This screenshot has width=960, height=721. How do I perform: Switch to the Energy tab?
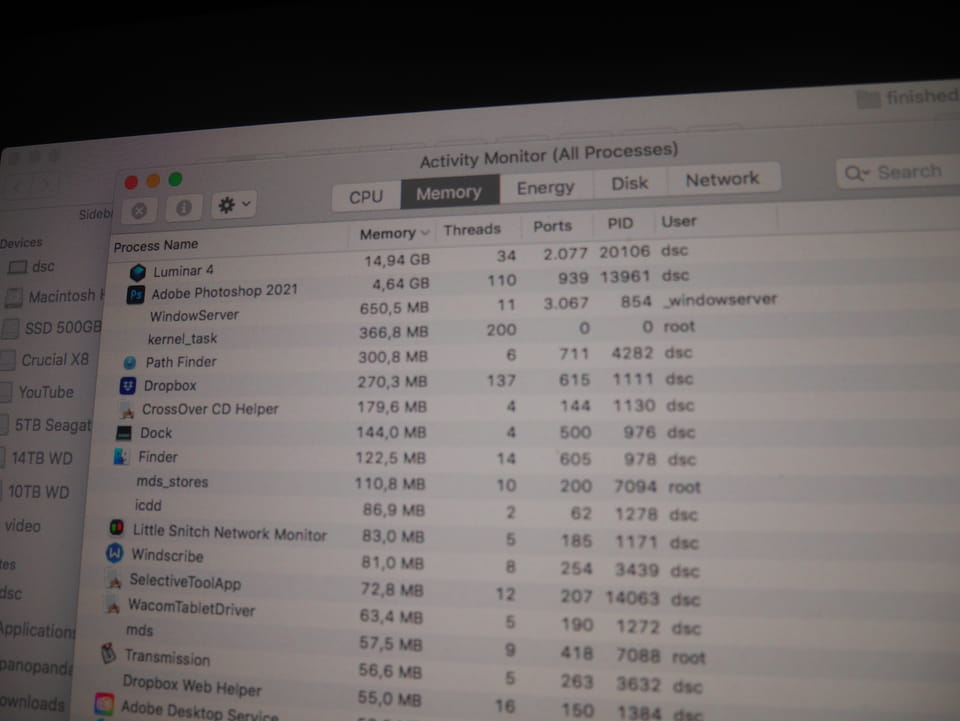pos(545,188)
